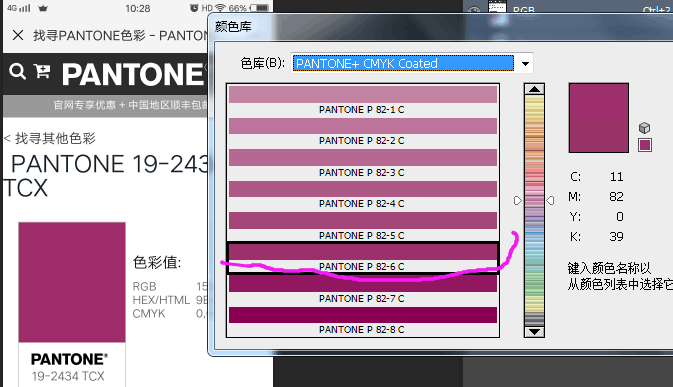Click the search magnifier icon on Pantone page
Viewport: 673px width, 387px height.
(17, 71)
